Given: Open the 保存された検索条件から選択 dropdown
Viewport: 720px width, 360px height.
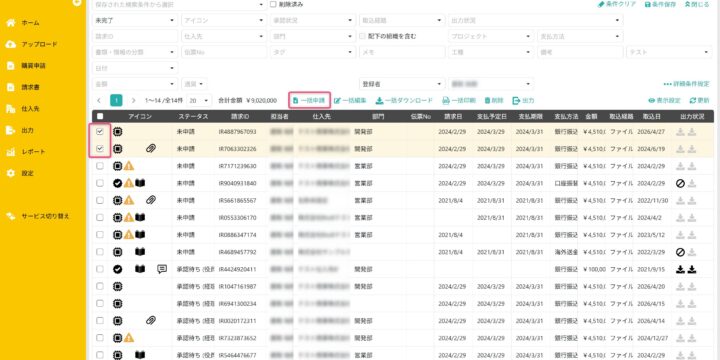Looking at the screenshot, I should (x=179, y=4).
